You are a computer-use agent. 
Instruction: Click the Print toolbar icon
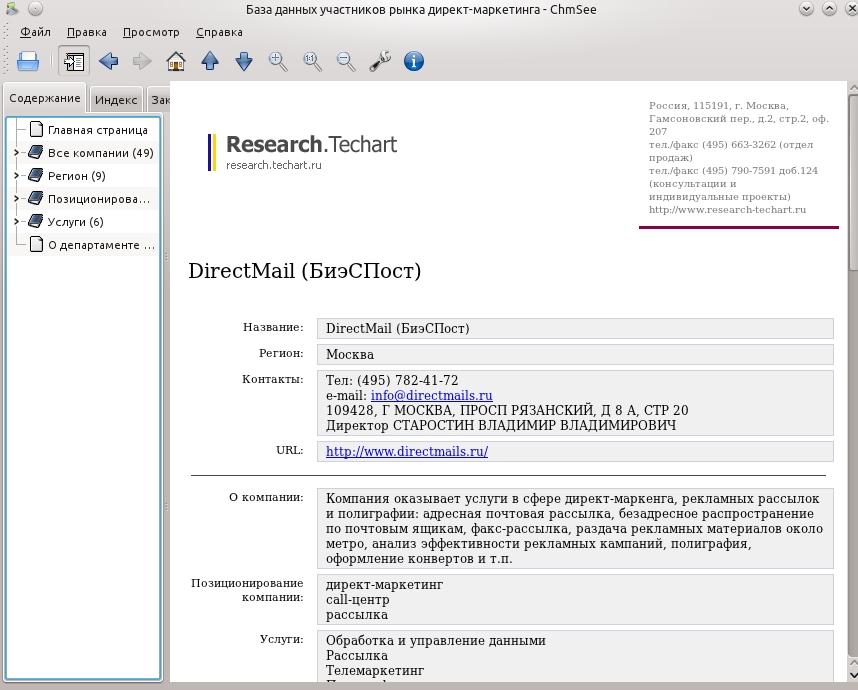[28, 61]
